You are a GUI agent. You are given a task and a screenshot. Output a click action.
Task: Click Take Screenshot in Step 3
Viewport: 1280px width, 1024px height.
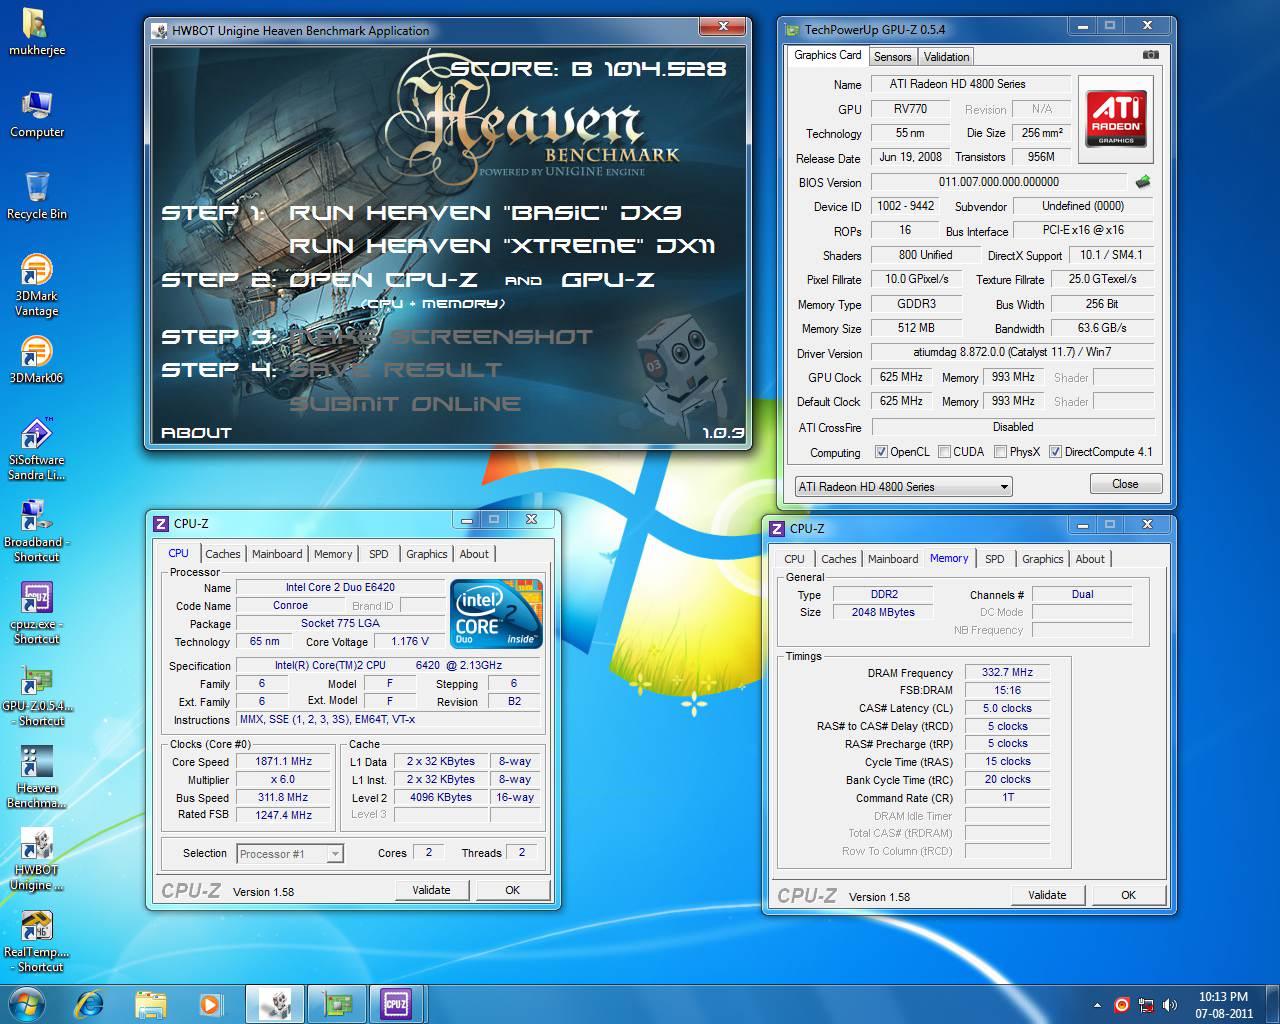pyautogui.click(x=441, y=337)
